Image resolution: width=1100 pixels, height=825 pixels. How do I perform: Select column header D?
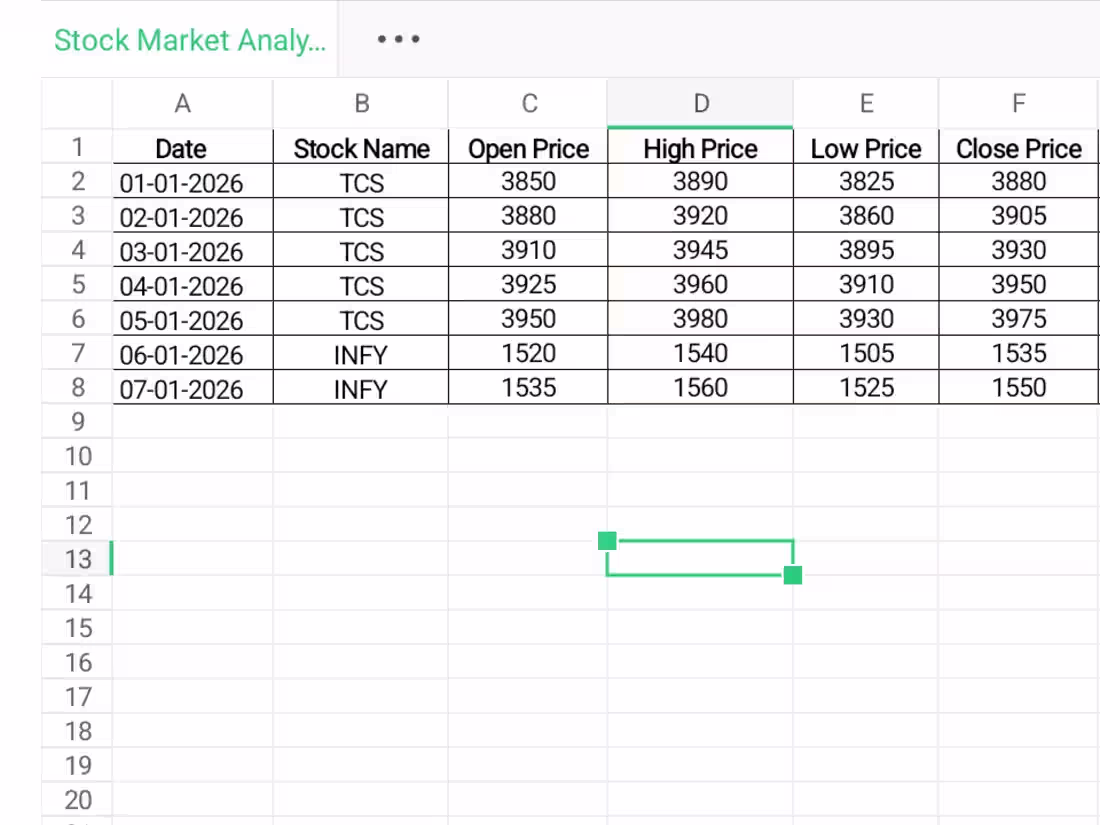(700, 103)
